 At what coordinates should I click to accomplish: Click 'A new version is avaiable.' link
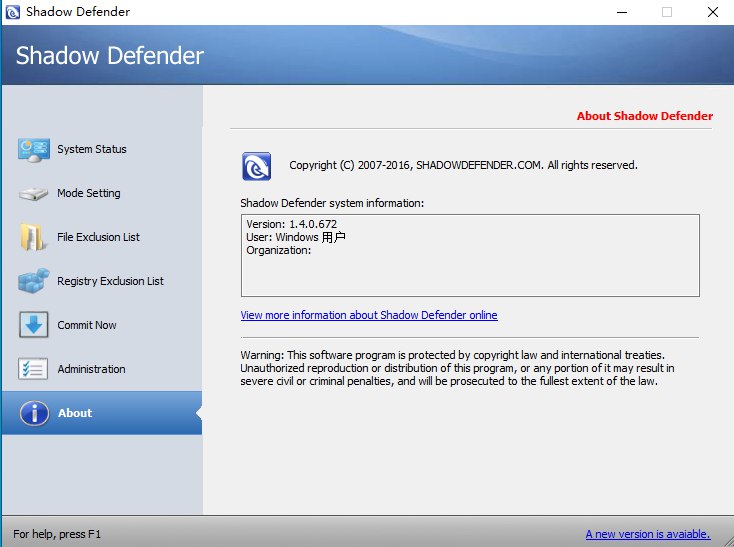pyautogui.click(x=648, y=534)
